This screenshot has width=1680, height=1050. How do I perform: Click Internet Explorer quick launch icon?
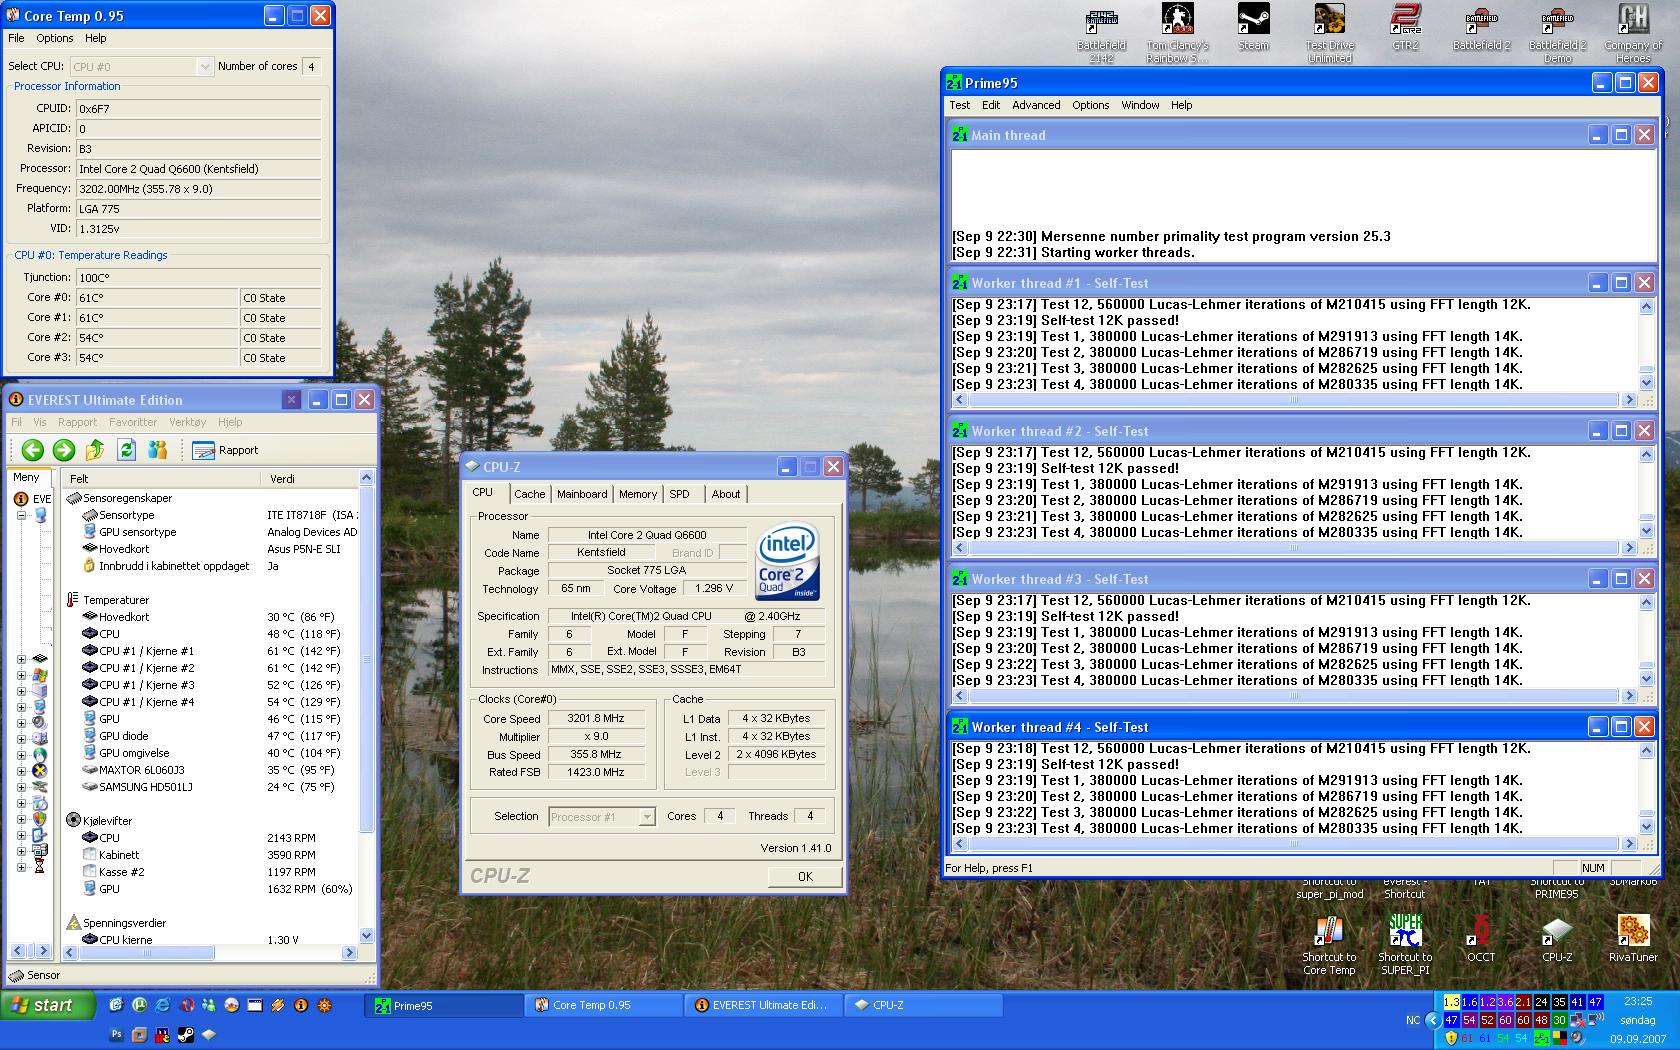coord(162,1005)
